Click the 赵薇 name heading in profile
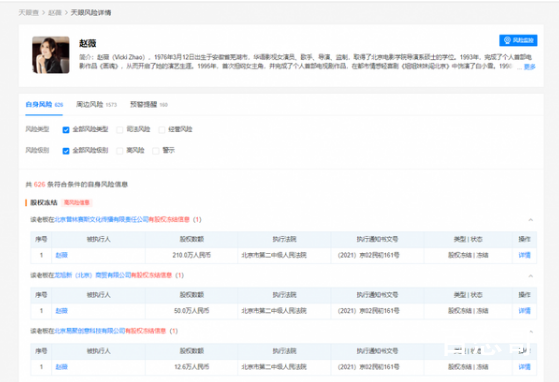The width and height of the screenshot is (559, 382). (x=88, y=43)
